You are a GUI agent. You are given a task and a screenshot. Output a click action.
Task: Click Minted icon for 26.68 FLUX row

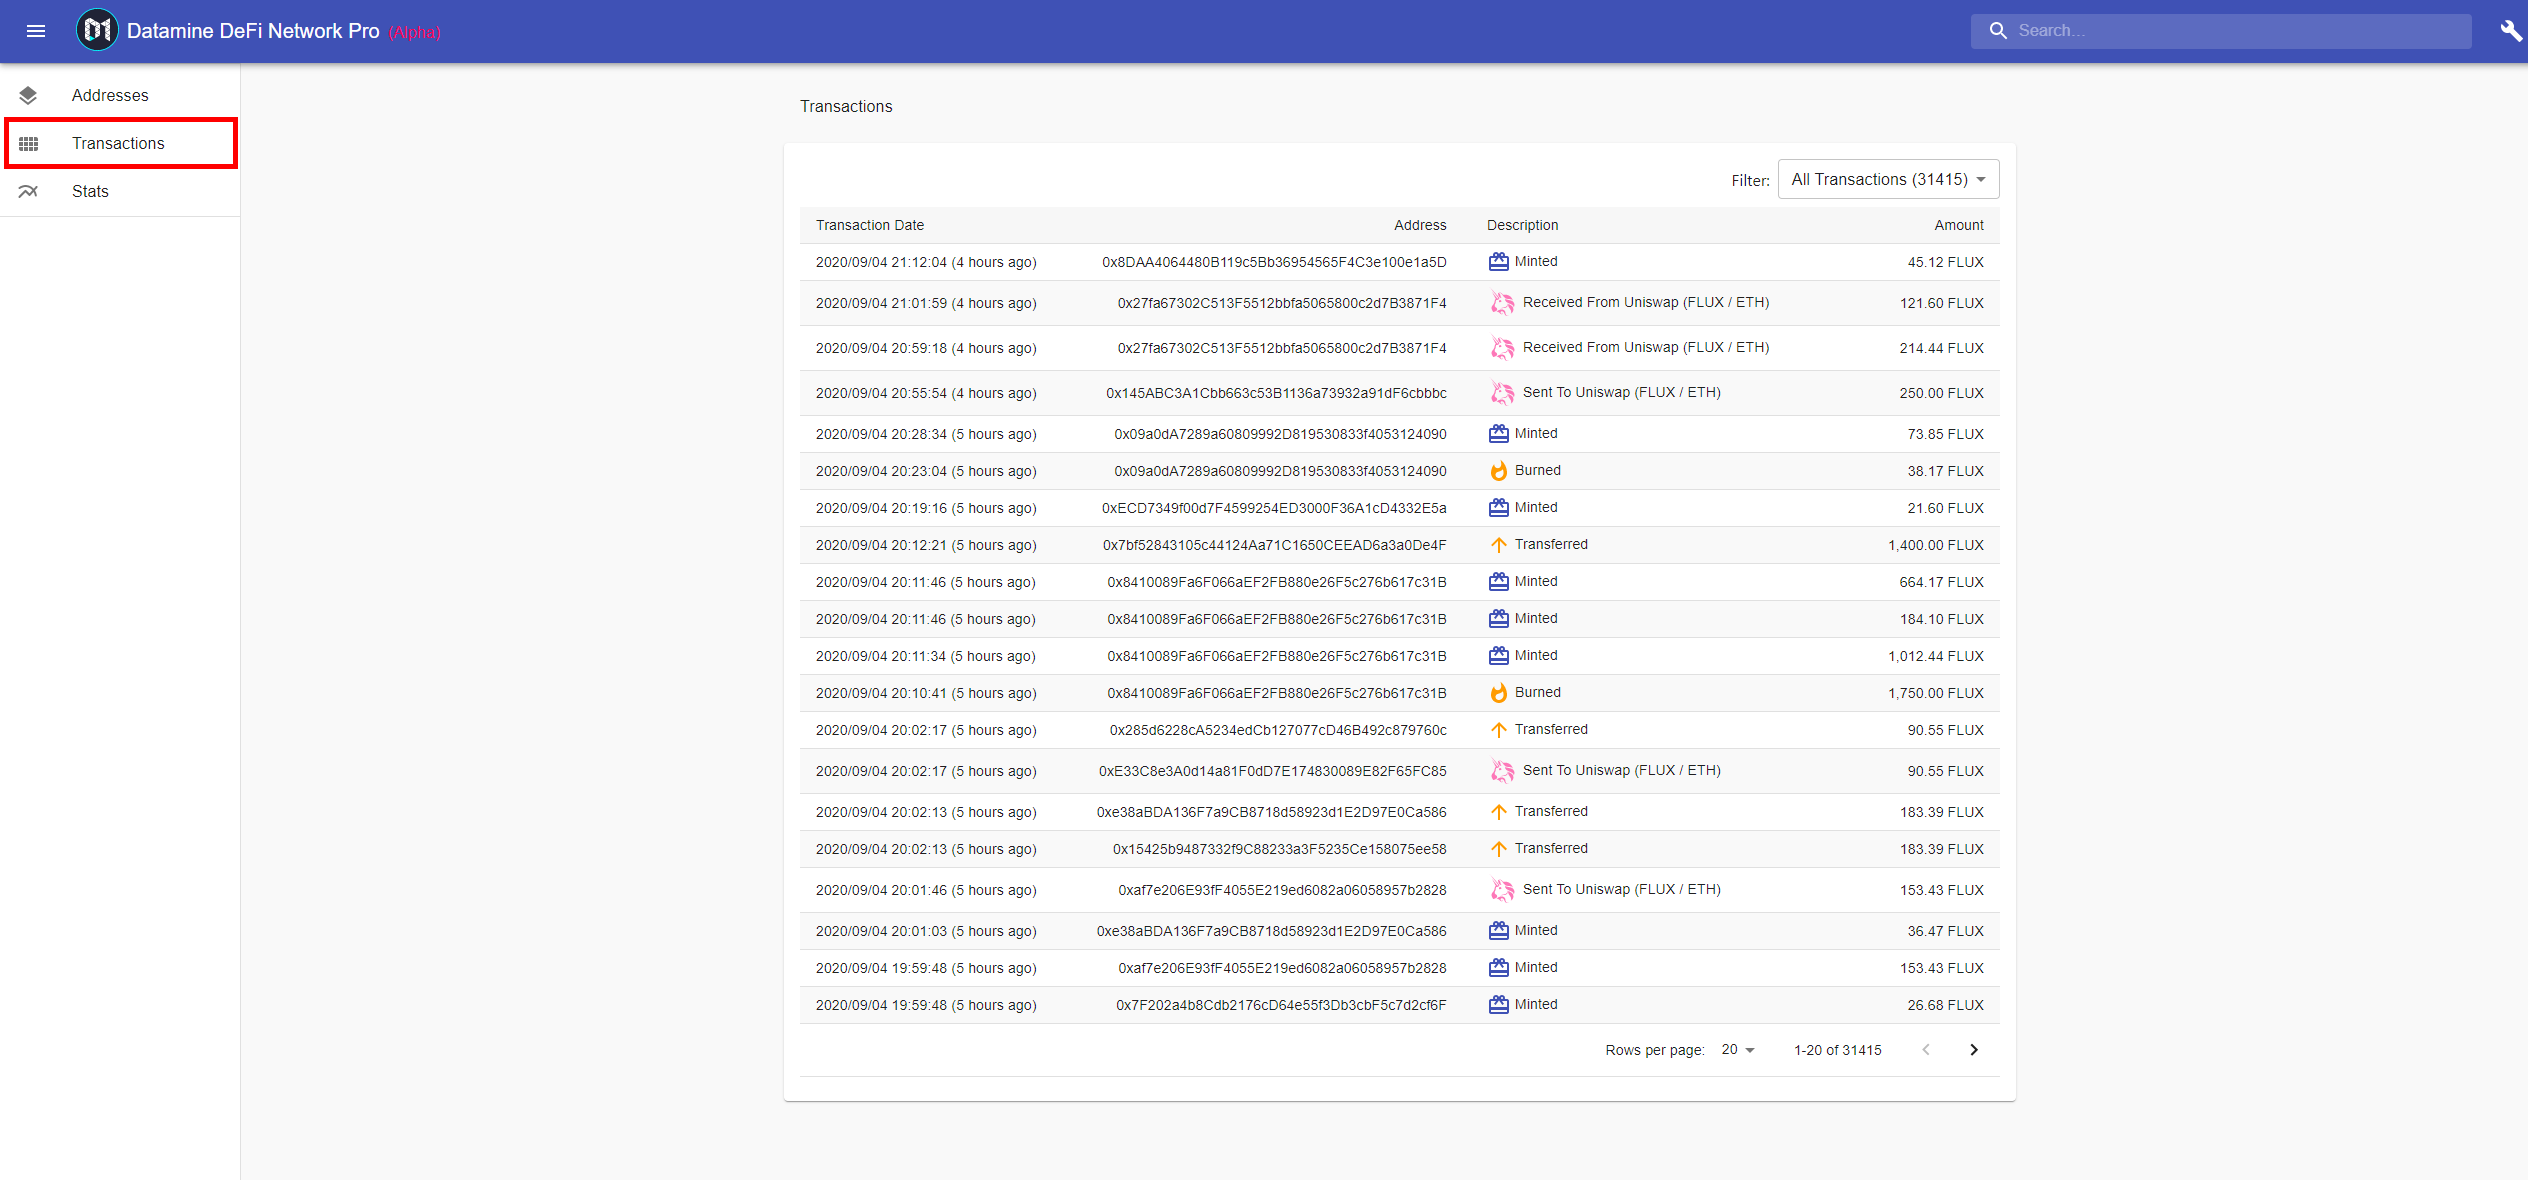[x=1498, y=1004]
